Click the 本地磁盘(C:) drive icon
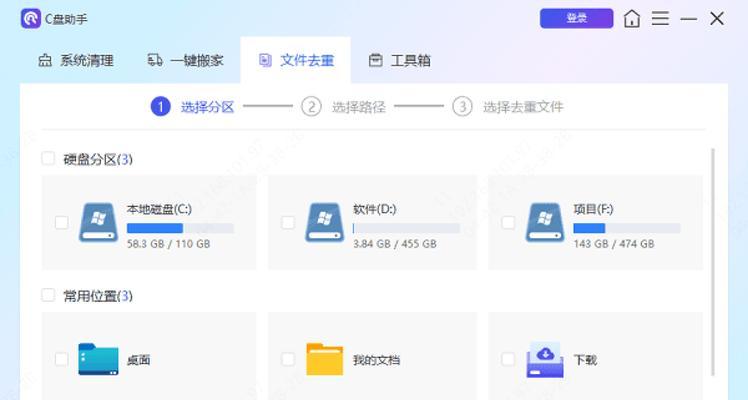 pyautogui.click(x=98, y=223)
